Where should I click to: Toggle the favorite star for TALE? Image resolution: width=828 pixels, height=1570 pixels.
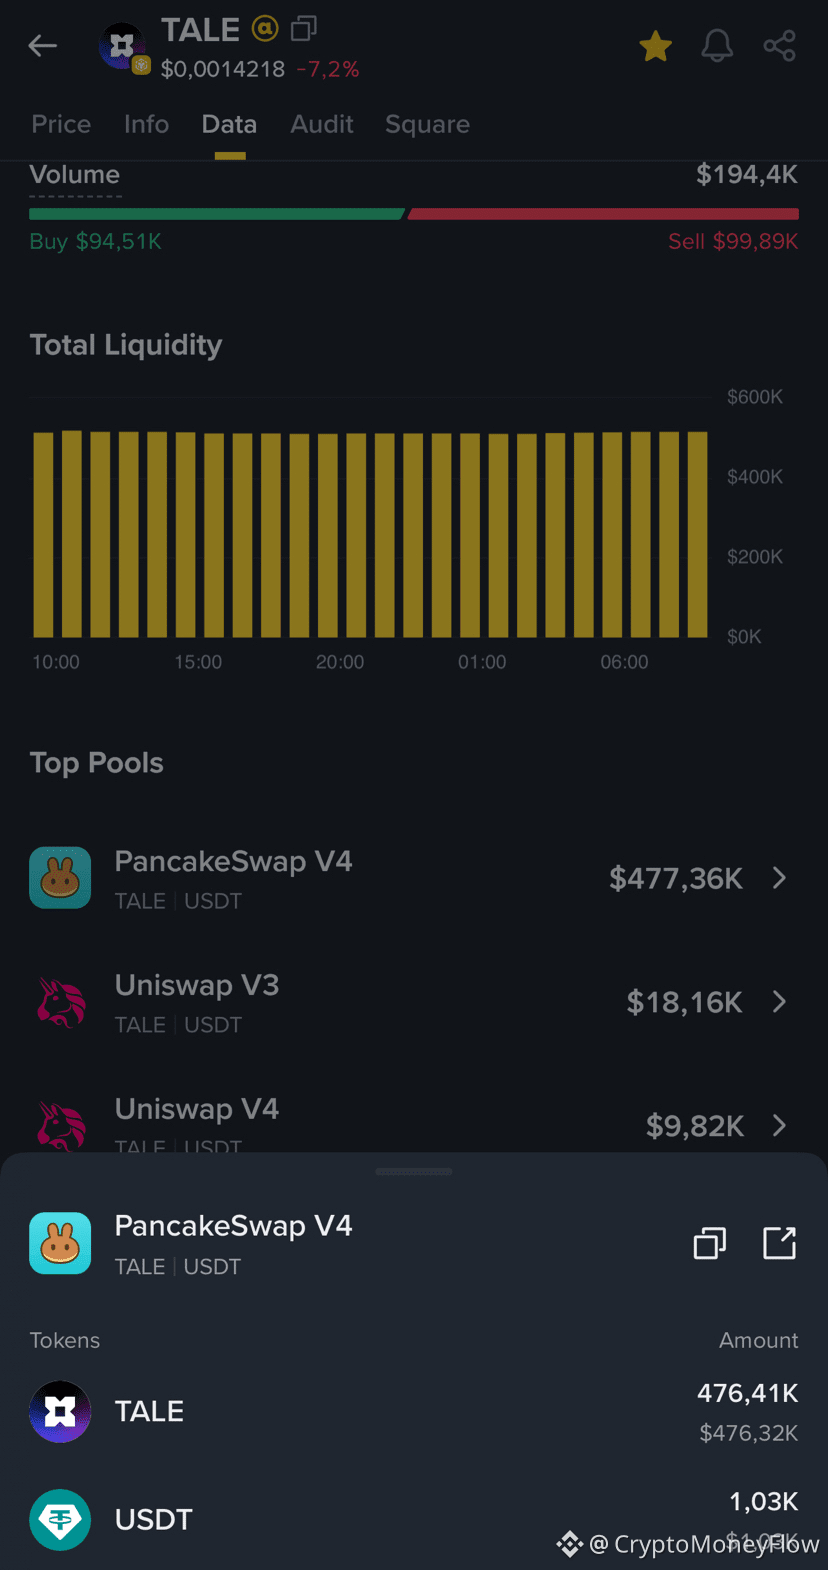[x=655, y=46]
